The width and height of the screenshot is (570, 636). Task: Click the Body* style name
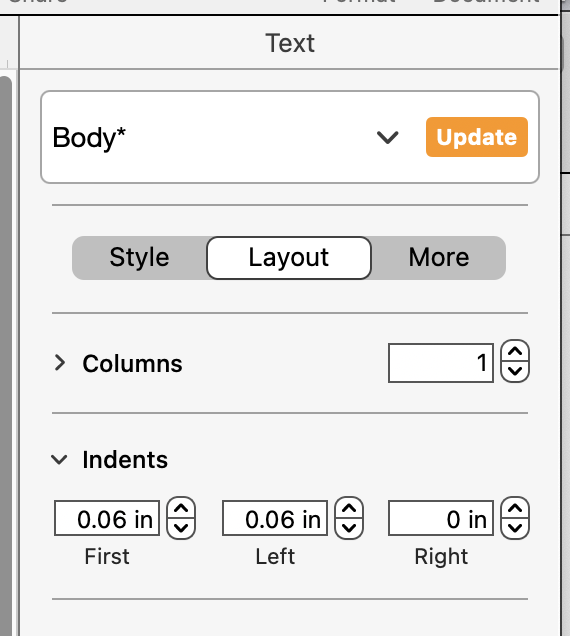(89, 138)
